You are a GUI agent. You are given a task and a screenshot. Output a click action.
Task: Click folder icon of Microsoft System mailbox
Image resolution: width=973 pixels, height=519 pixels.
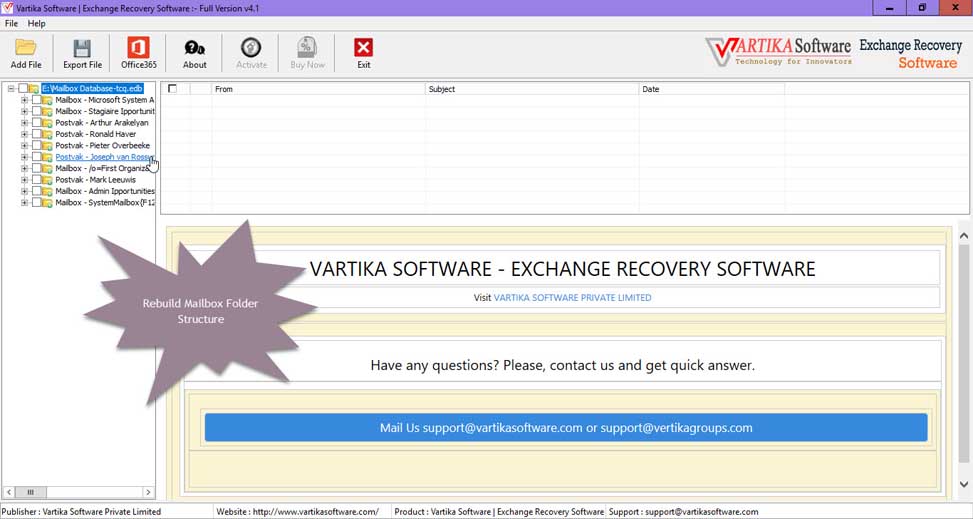pos(47,100)
